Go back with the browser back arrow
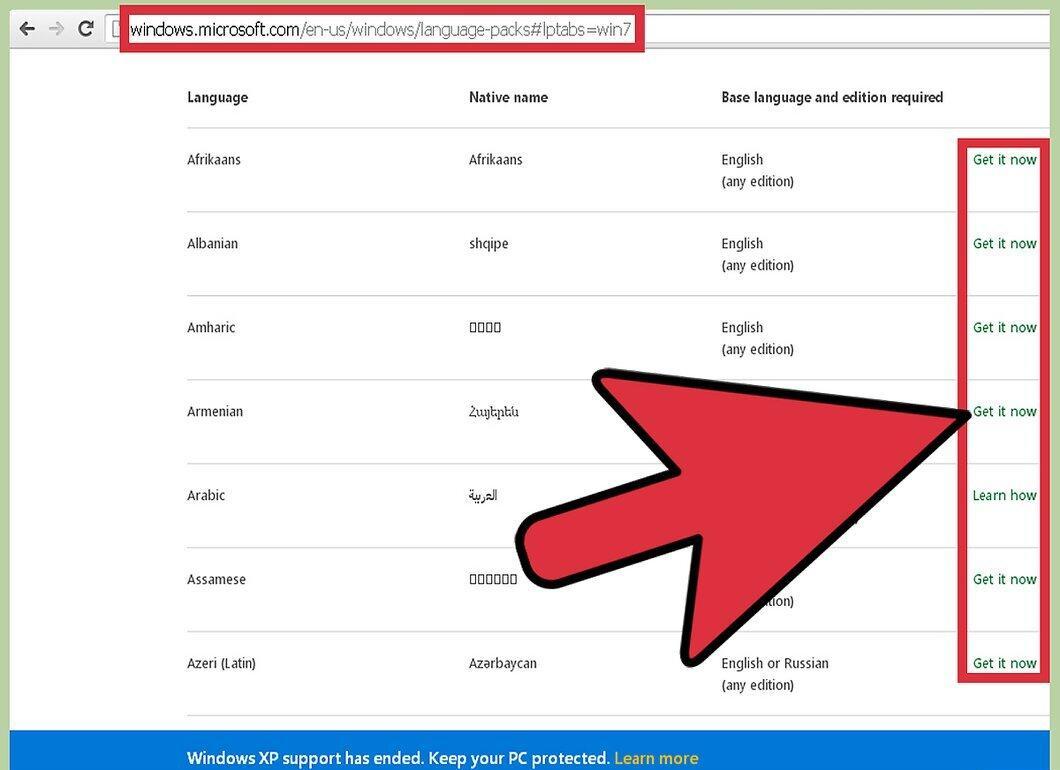1060x770 pixels. point(27,29)
